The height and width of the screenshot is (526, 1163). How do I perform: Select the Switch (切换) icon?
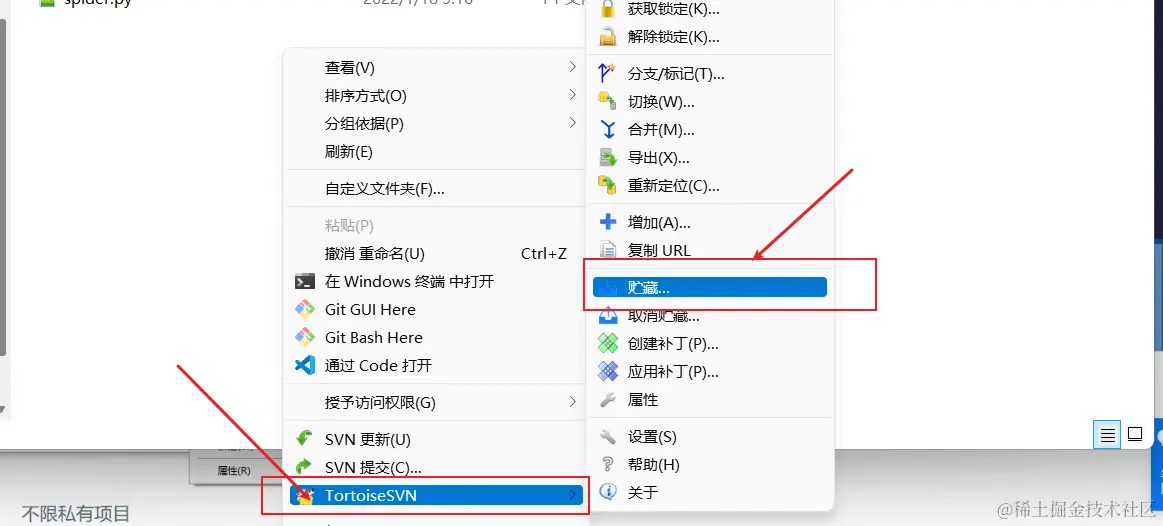click(x=607, y=102)
